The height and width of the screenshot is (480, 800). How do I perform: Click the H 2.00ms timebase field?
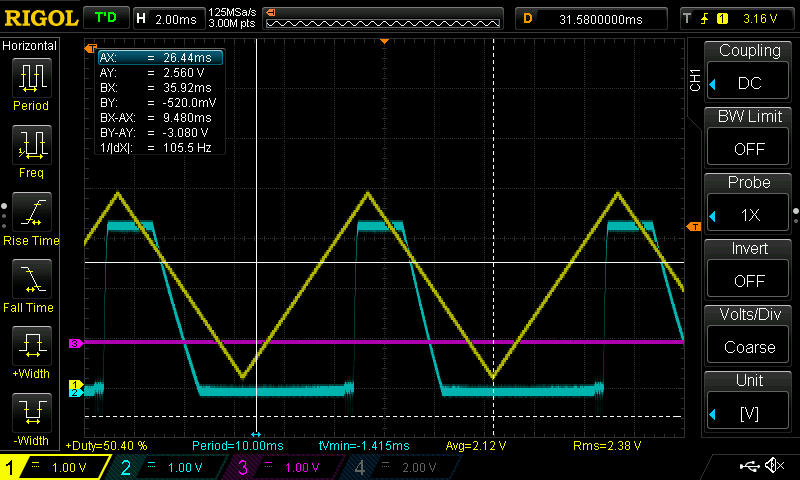point(168,19)
